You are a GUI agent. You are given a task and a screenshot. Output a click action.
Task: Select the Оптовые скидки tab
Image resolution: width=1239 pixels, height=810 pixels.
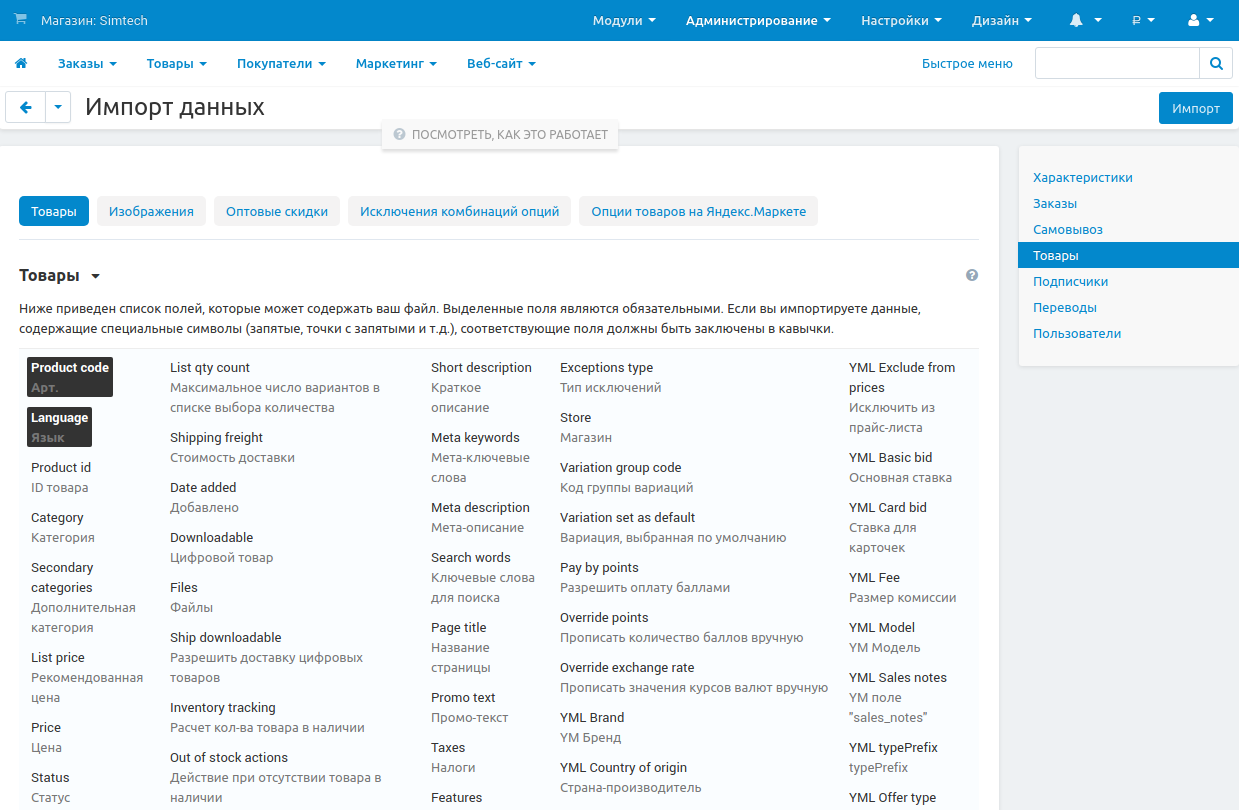277,211
